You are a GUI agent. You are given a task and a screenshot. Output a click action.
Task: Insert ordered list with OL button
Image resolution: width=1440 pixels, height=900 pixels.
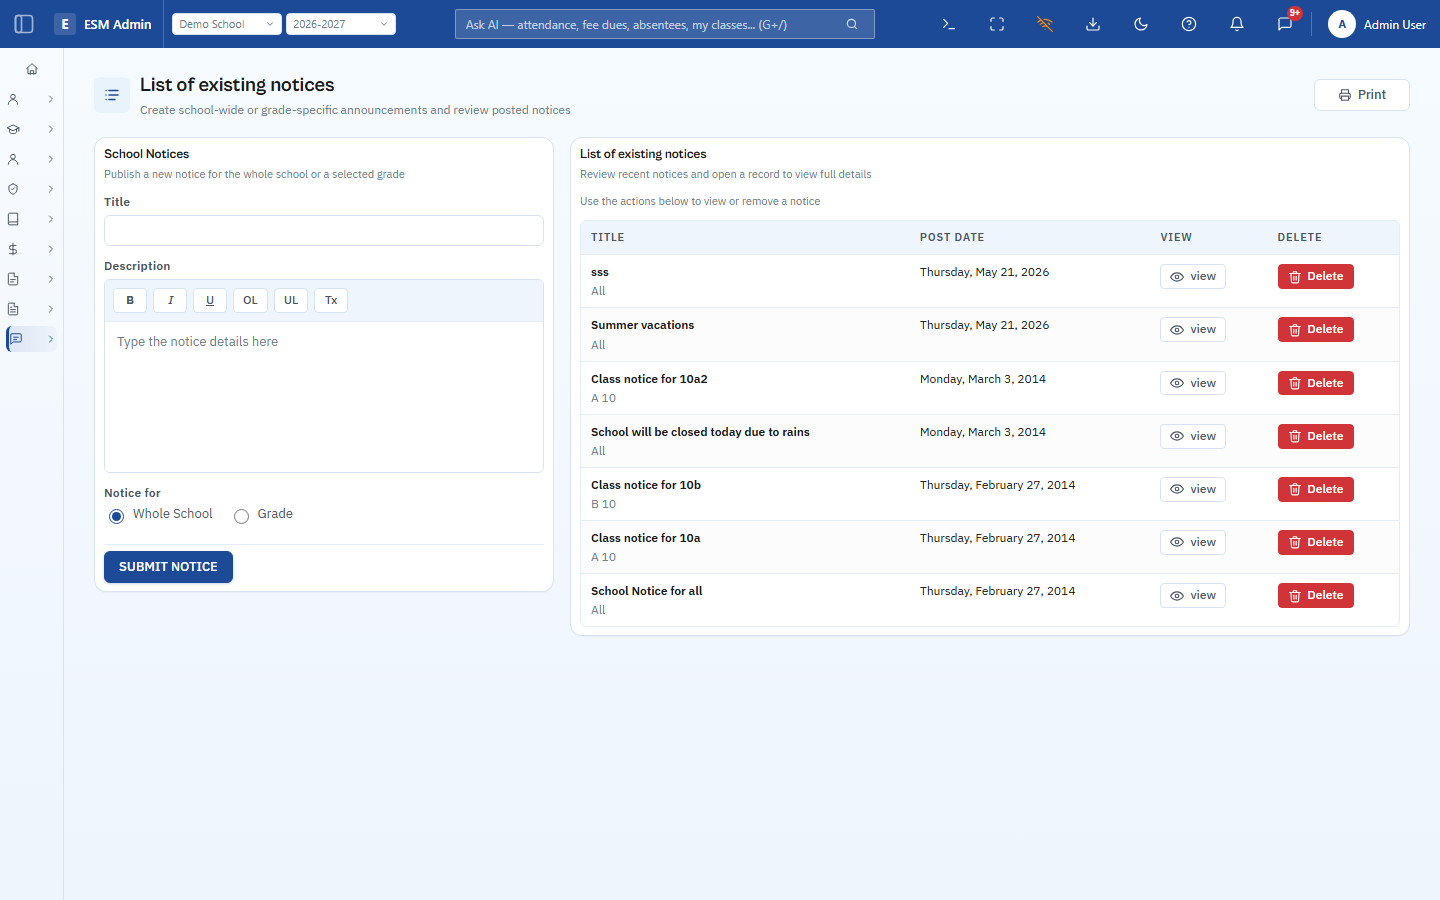click(x=250, y=300)
